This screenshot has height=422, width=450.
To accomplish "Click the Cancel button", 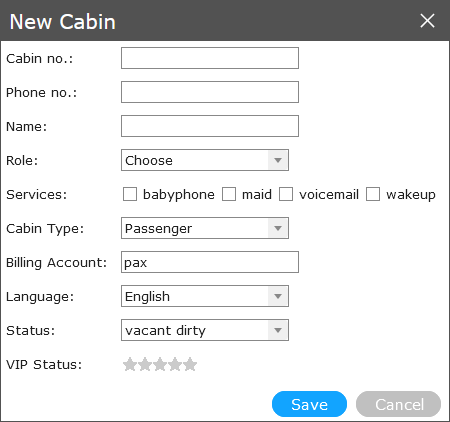I will [399, 404].
